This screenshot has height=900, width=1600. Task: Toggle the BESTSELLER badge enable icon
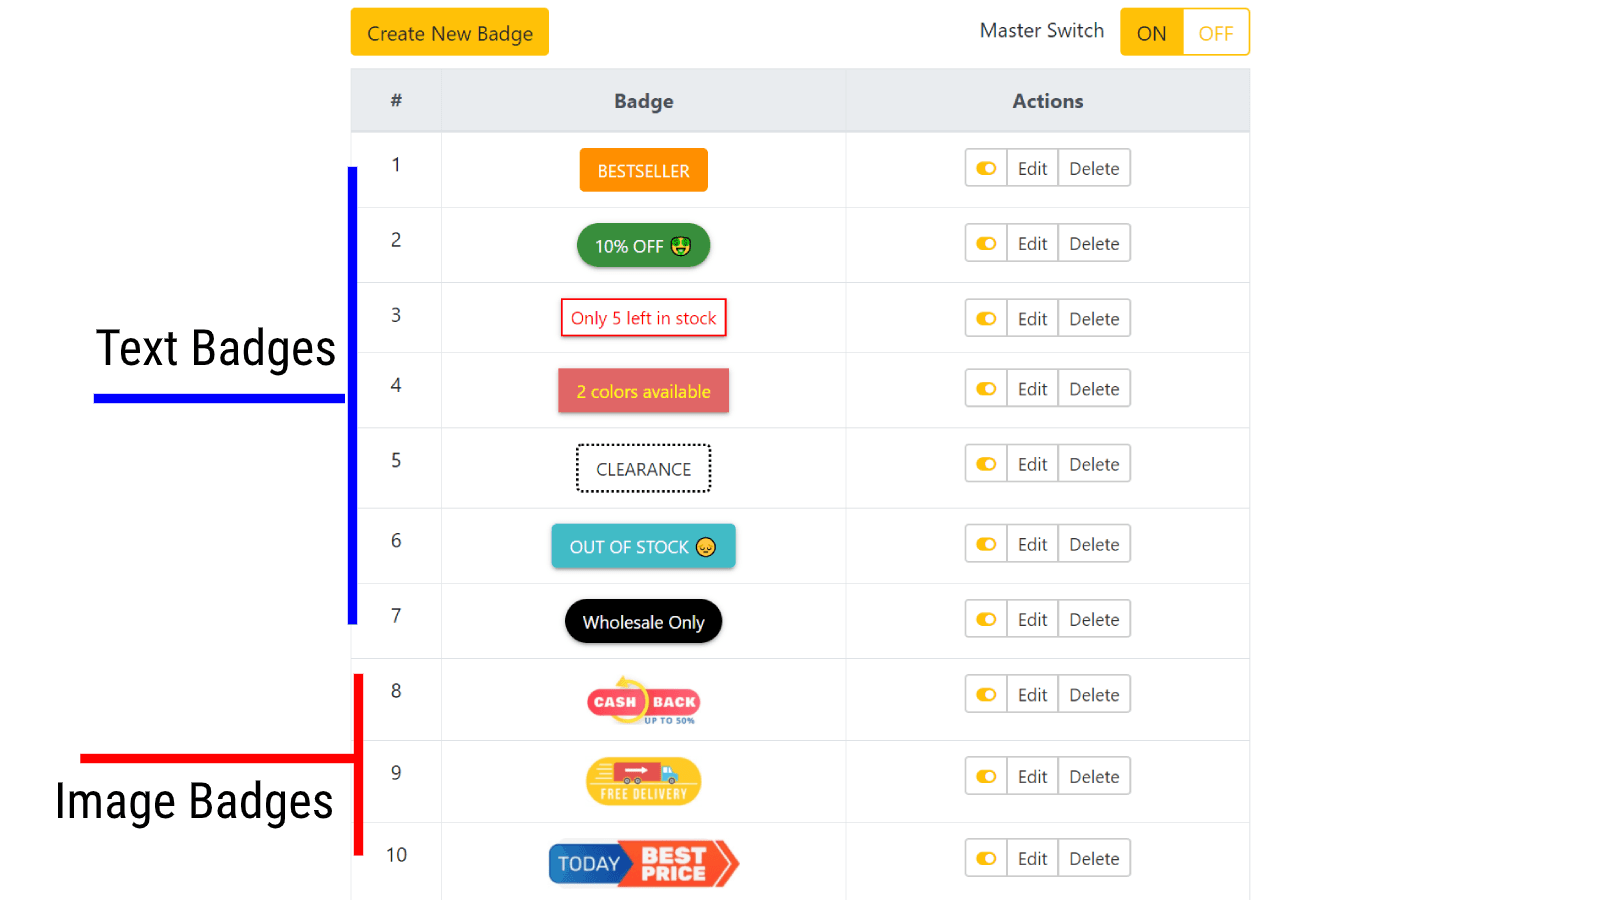pyautogui.click(x=985, y=168)
